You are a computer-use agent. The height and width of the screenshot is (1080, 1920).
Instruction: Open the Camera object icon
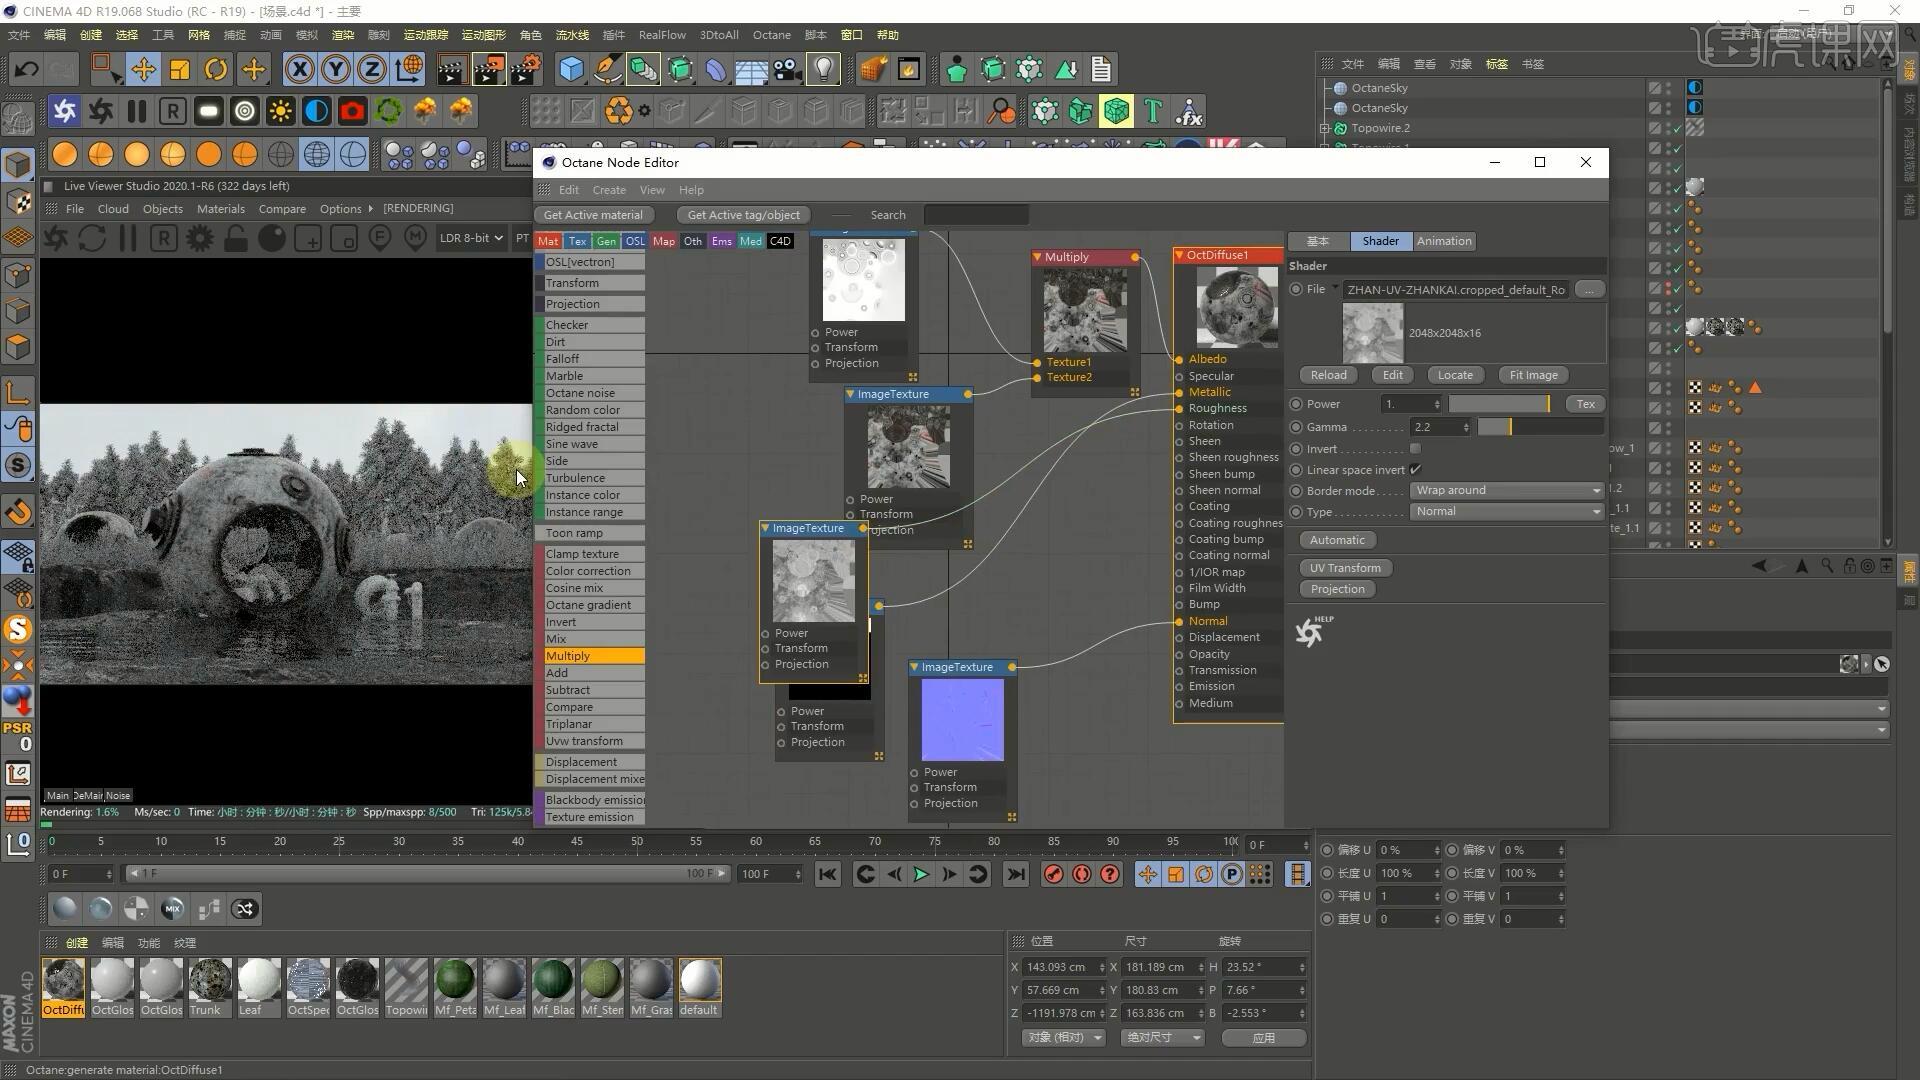[x=788, y=69]
